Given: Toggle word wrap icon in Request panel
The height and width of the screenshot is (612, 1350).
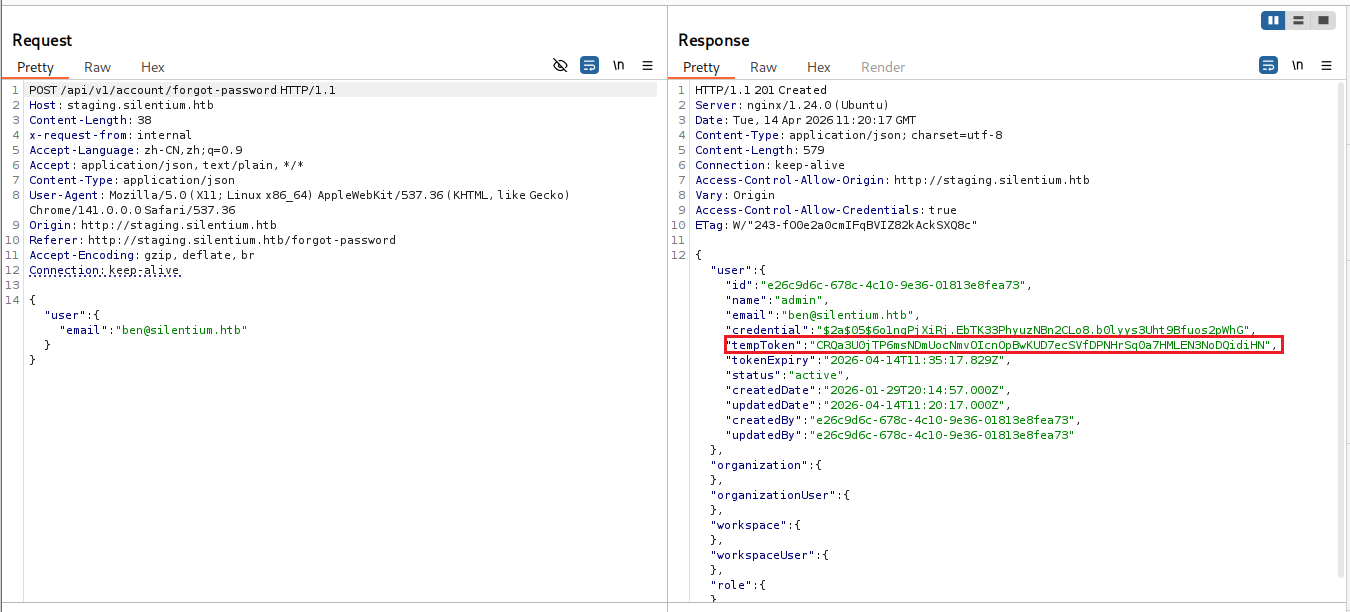Looking at the screenshot, I should click(590, 65).
